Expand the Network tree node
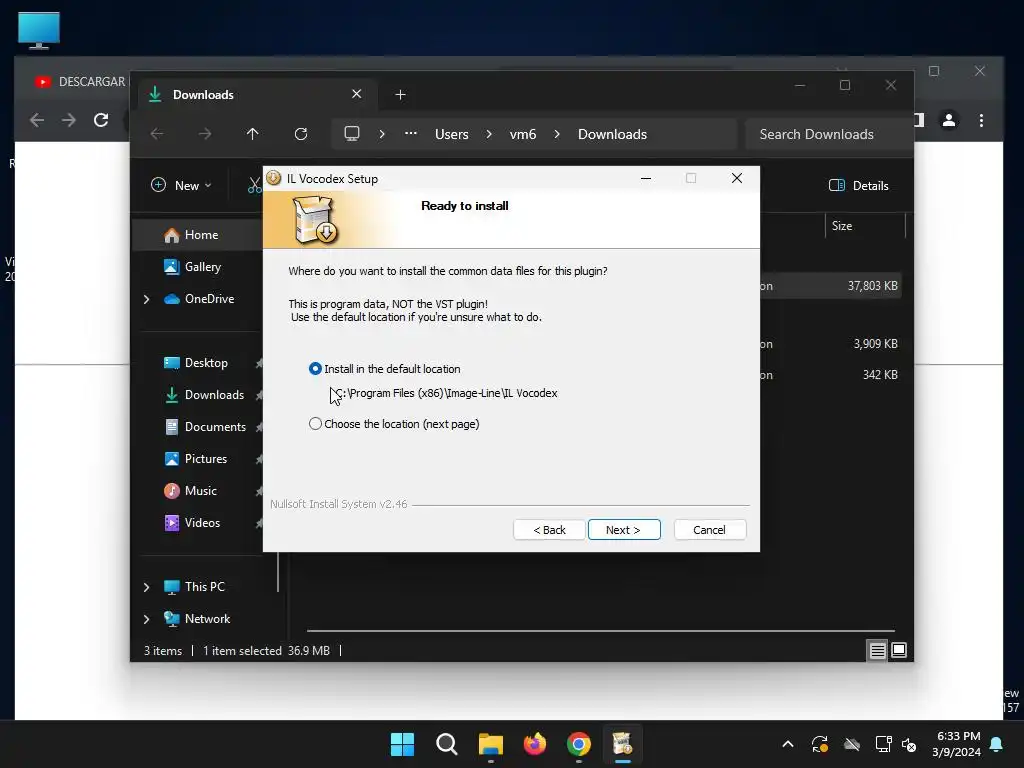 click(147, 619)
